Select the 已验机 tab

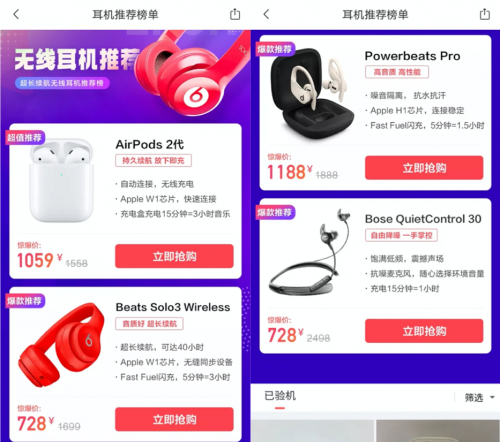280,396
